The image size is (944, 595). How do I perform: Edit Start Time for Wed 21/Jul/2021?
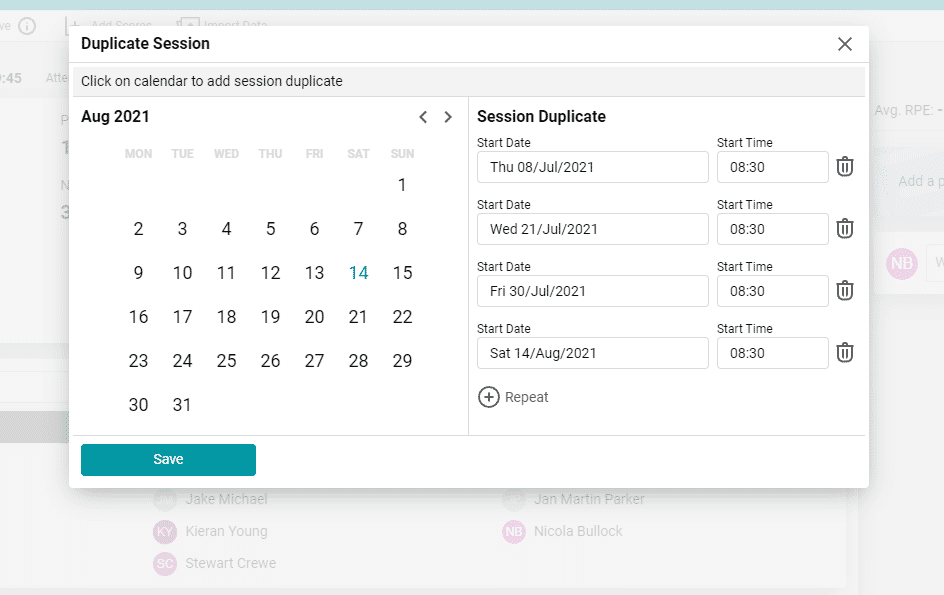coord(772,229)
